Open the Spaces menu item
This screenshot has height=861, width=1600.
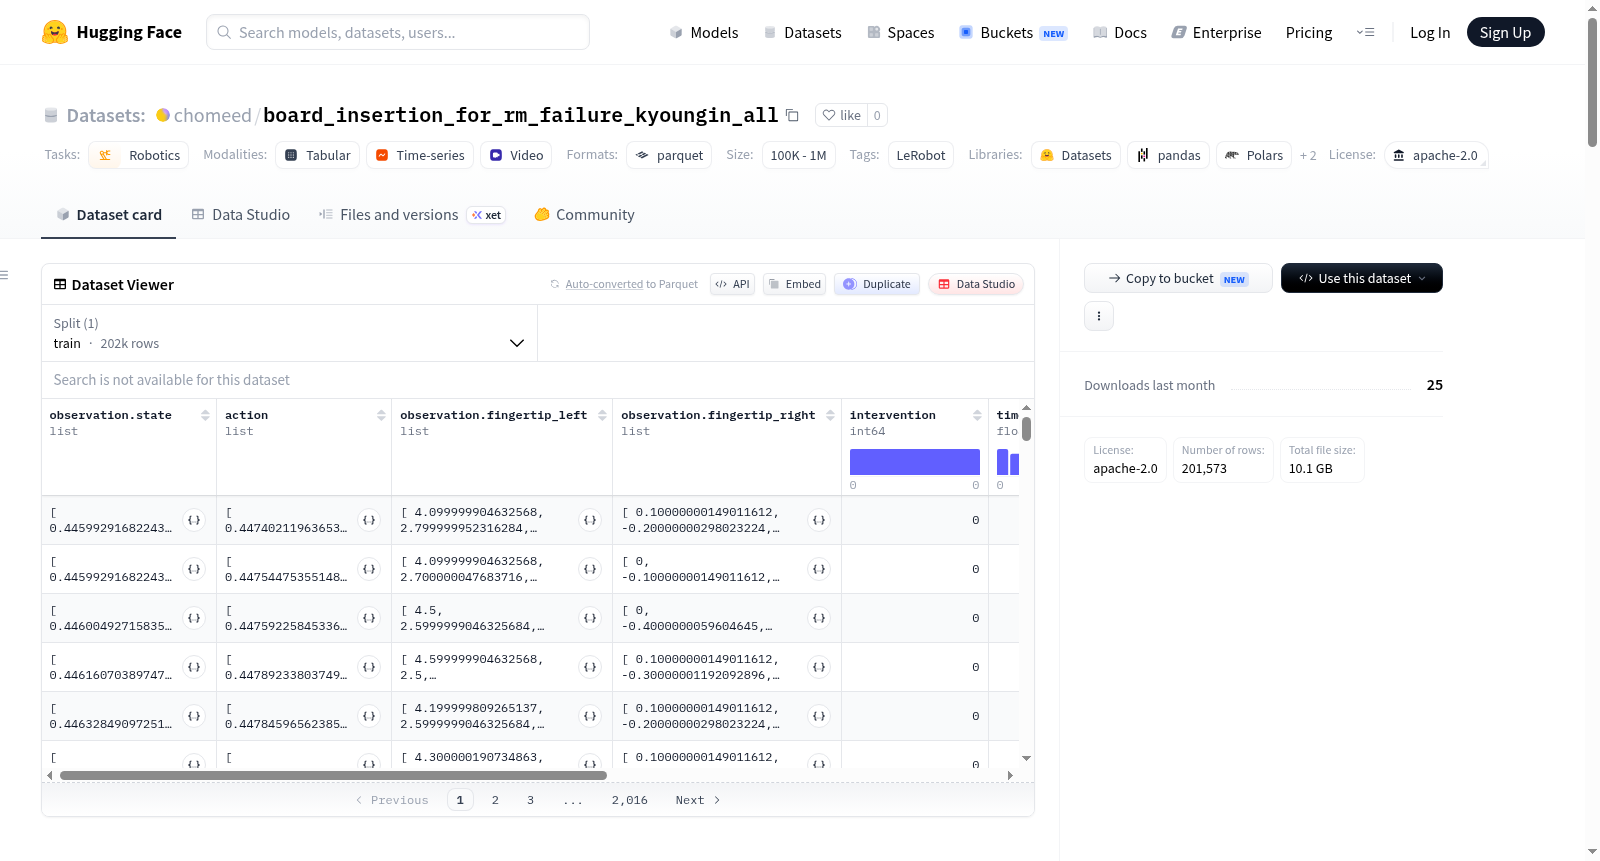click(x=901, y=33)
